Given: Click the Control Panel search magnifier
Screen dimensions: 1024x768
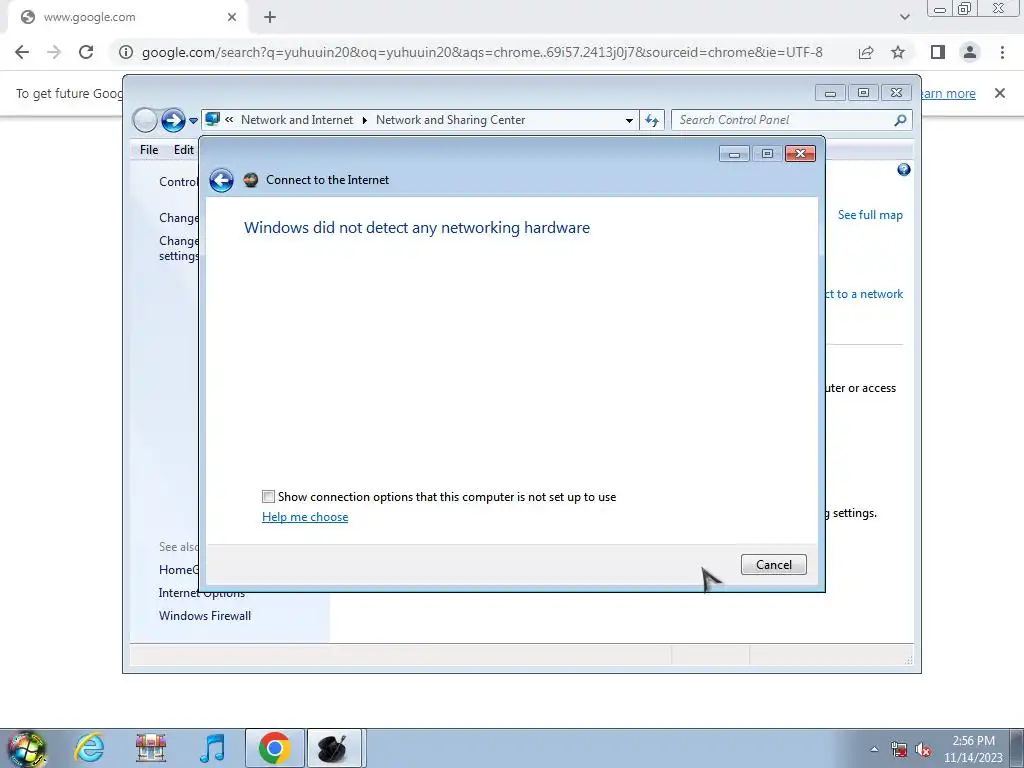Looking at the screenshot, I should tap(901, 120).
